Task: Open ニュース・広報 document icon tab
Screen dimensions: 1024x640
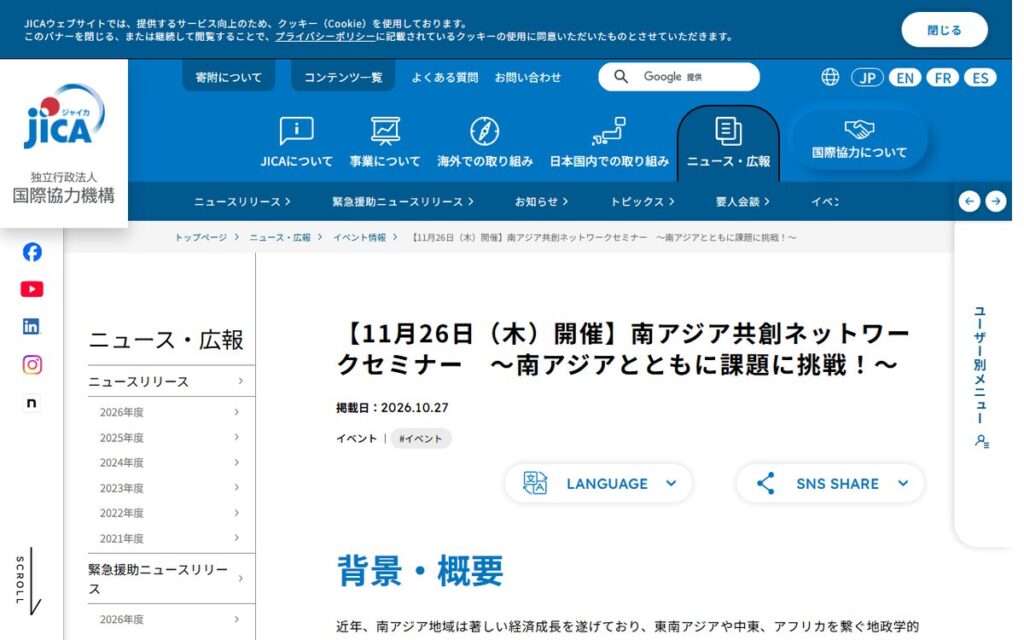Action: pyautogui.click(x=728, y=144)
